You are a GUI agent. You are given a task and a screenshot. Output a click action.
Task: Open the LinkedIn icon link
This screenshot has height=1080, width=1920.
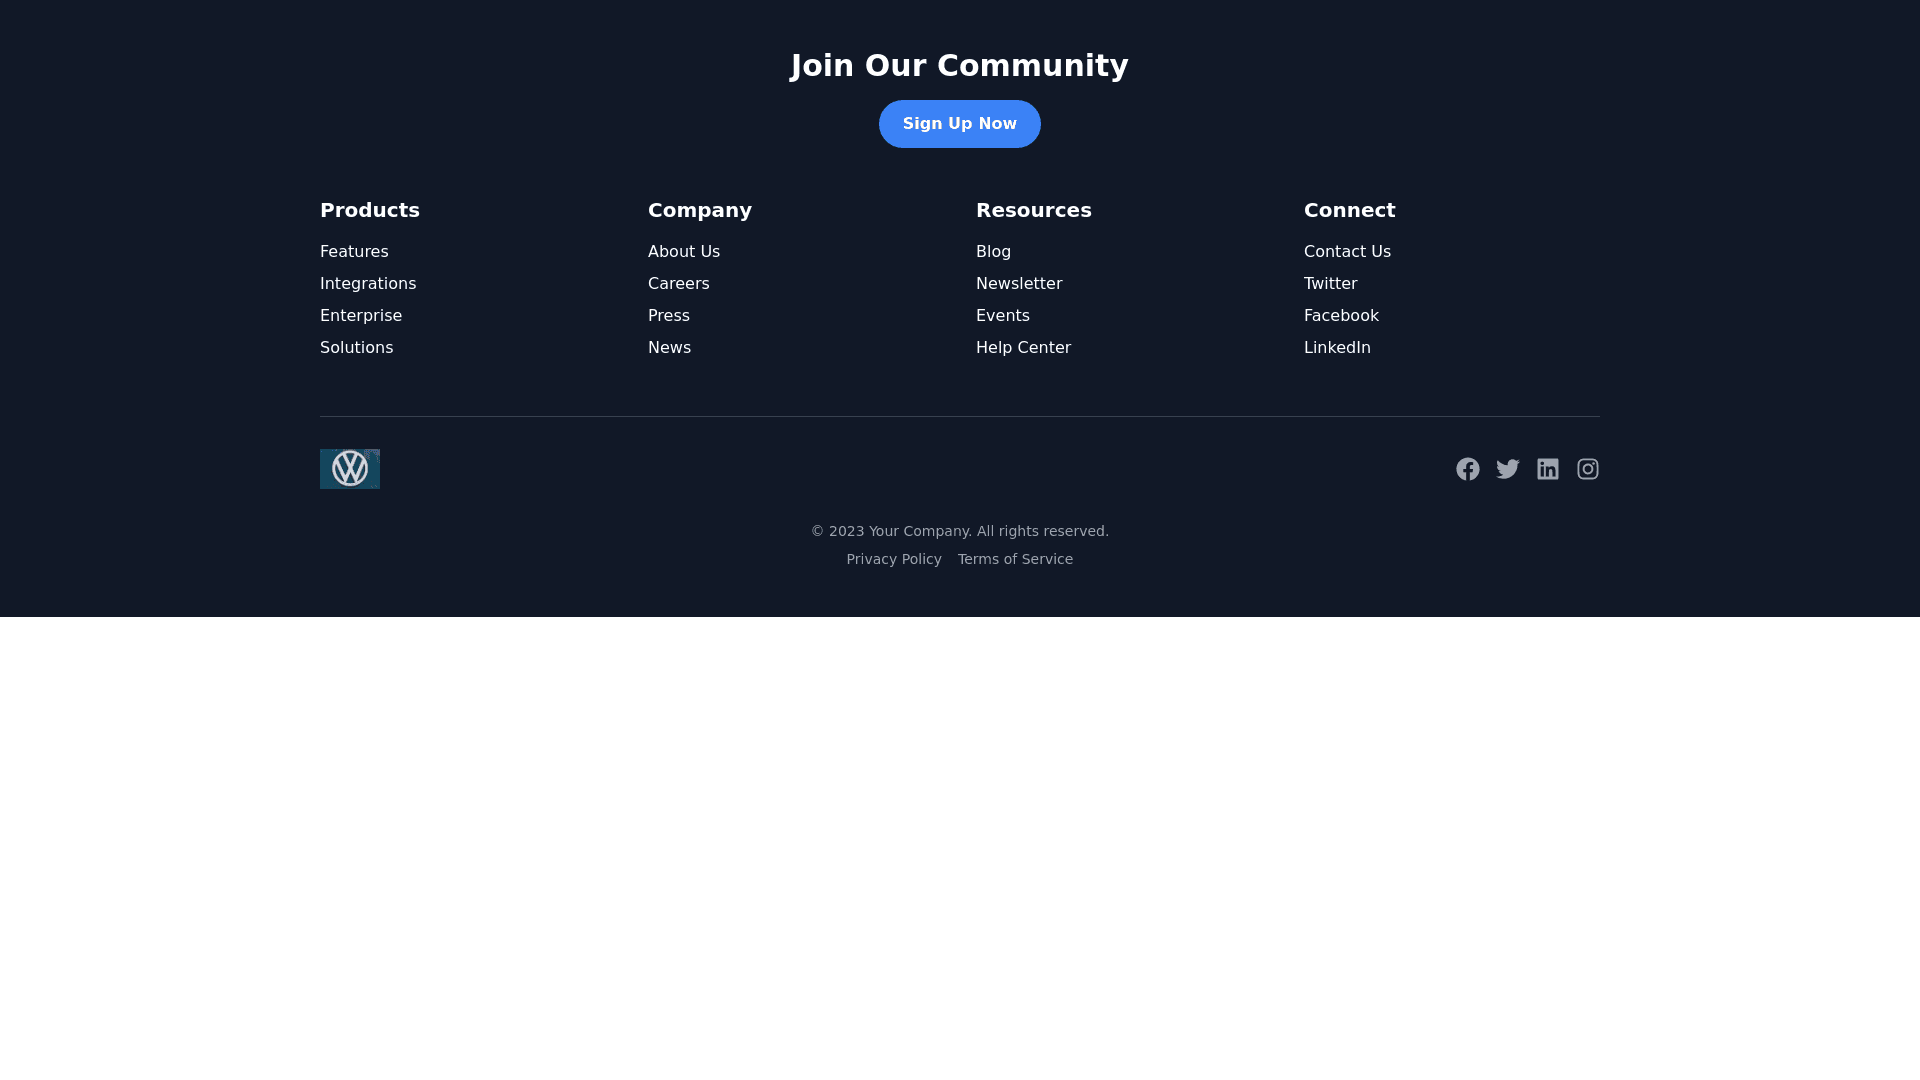[x=1547, y=469]
